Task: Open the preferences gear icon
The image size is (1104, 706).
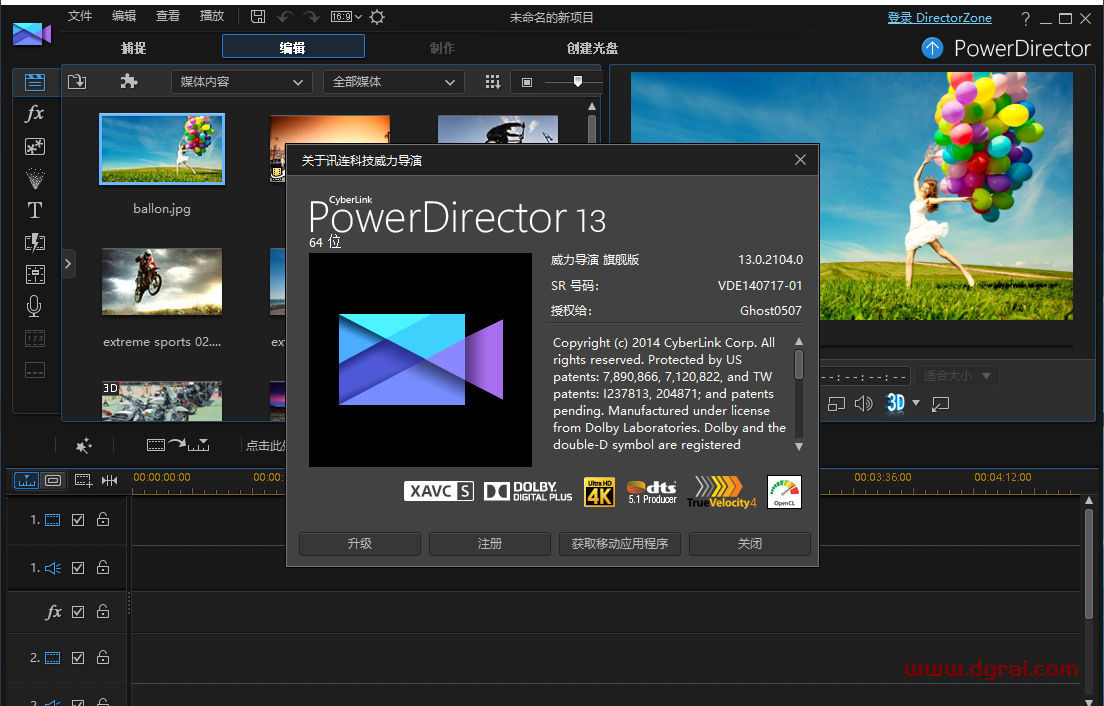Action: (x=377, y=17)
